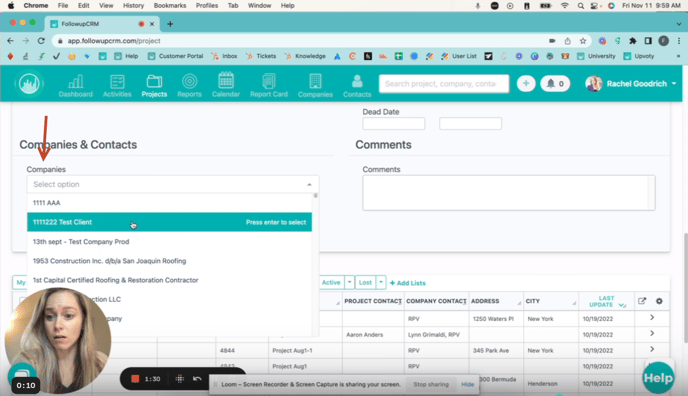The width and height of the screenshot is (688, 396).
Task: Click the page vertical scrollbar
Action: point(685,287)
